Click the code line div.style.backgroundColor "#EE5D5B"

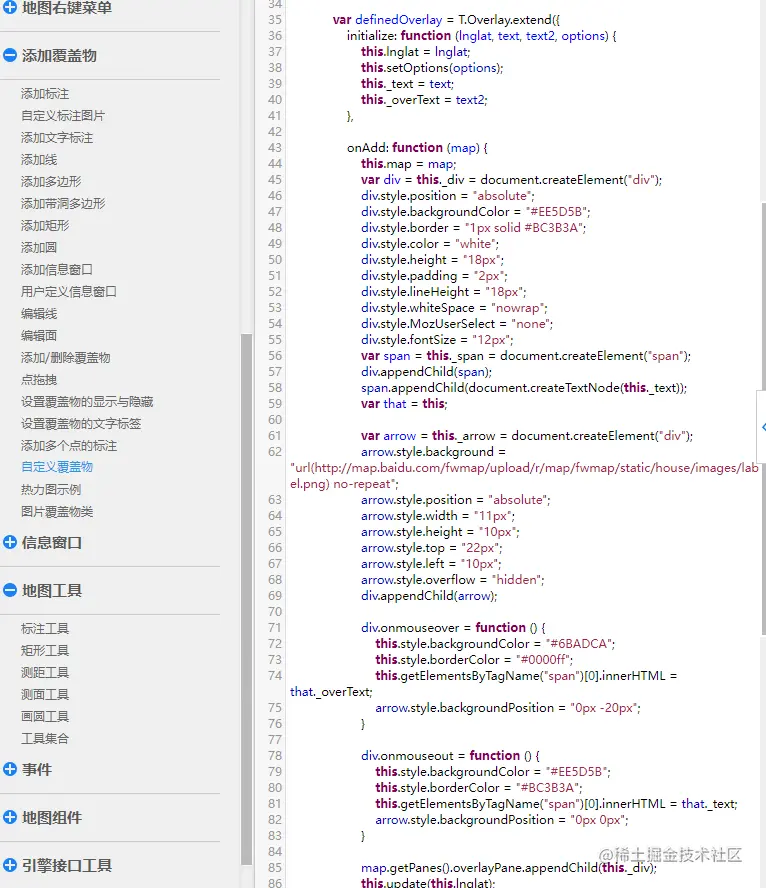(x=476, y=212)
